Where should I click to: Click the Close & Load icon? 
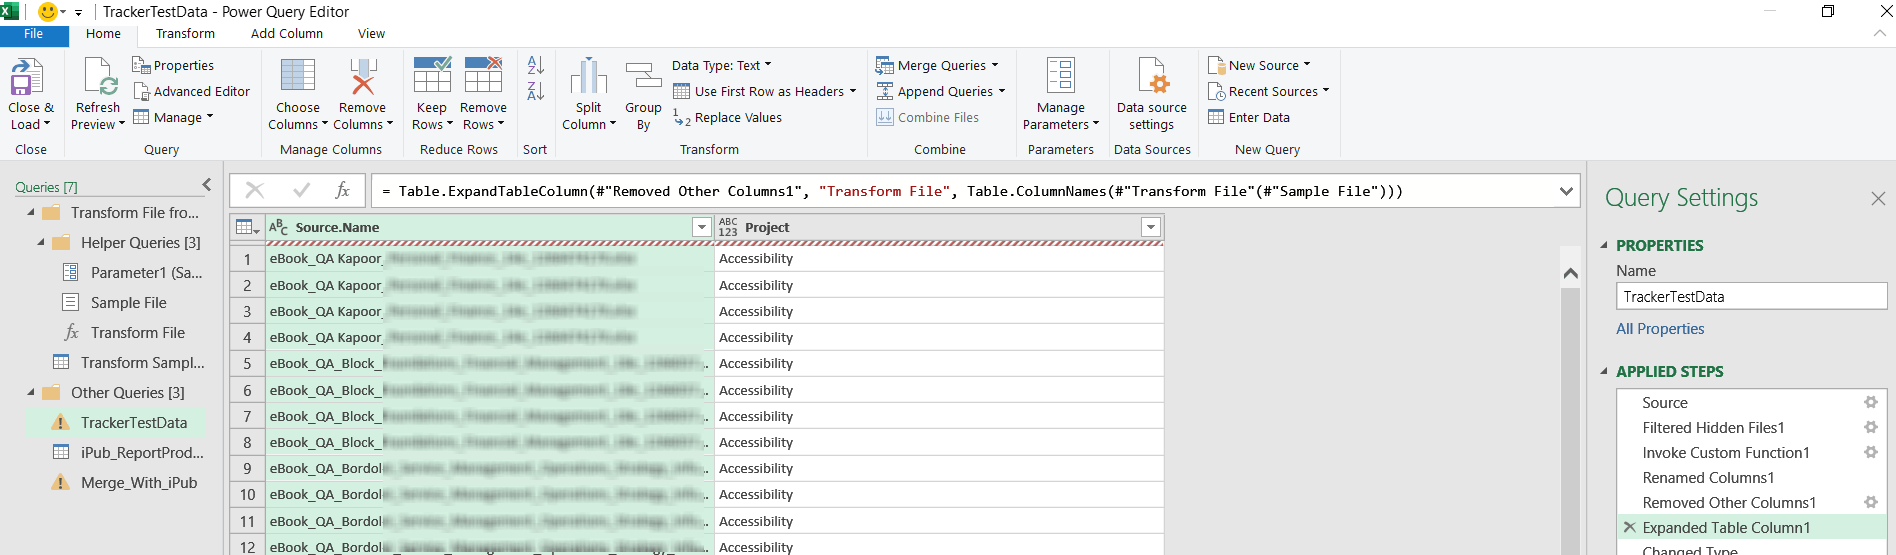point(27,77)
